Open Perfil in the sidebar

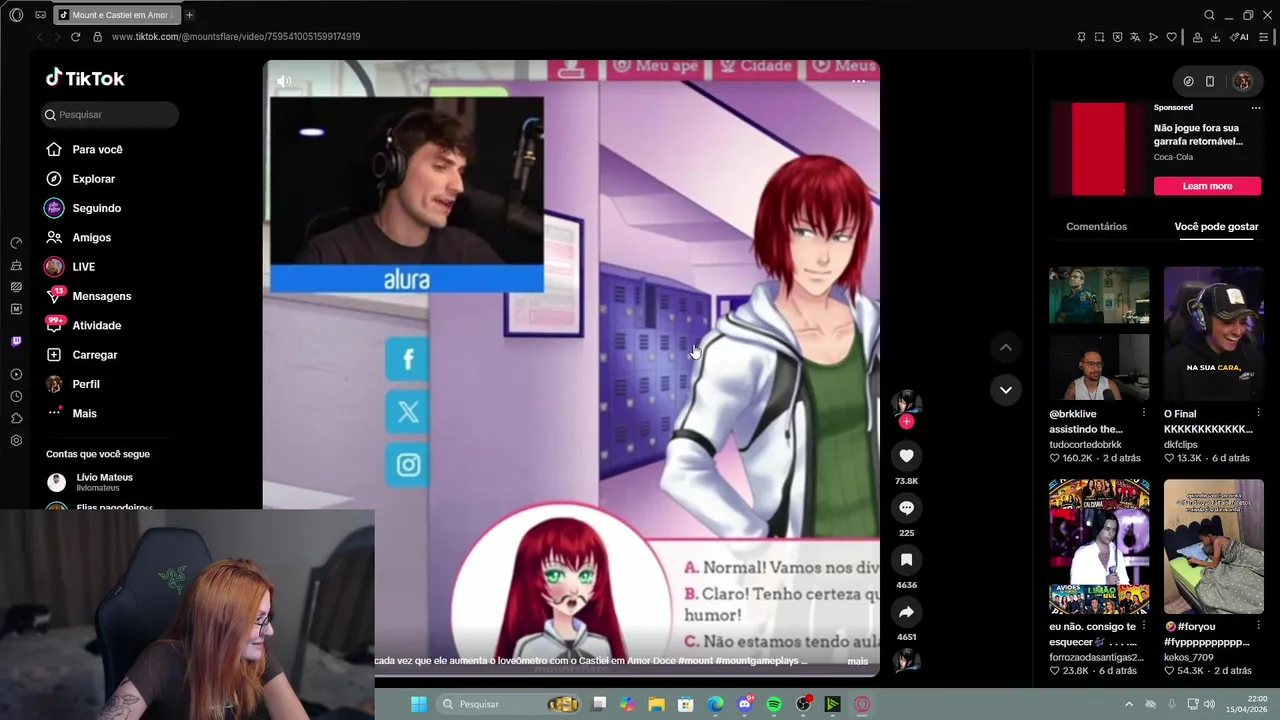click(x=73, y=384)
